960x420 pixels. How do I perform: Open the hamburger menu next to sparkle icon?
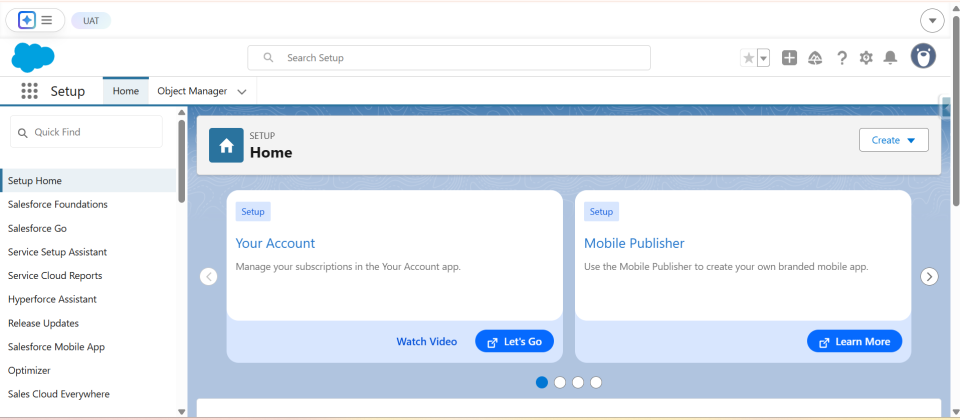[x=47, y=20]
